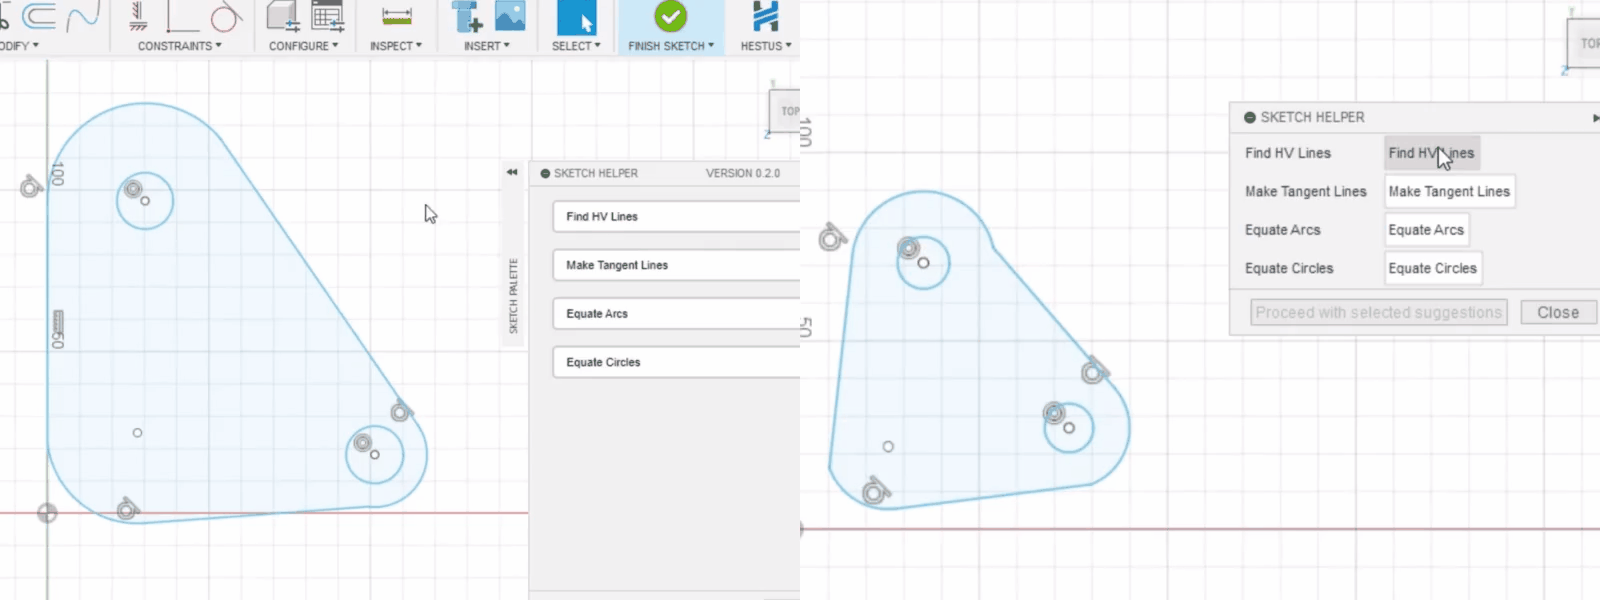Click the Insert fastener icon
This screenshot has width=1600, height=600.
[x=466, y=16]
